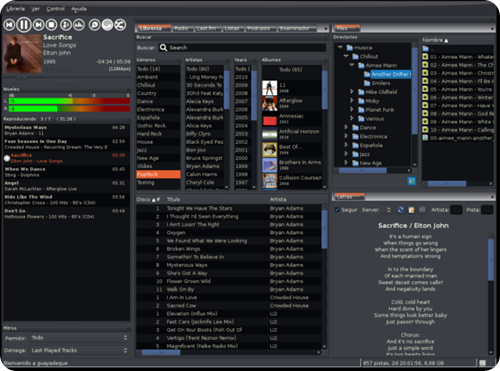Select the Best Of... album cover

(270, 150)
